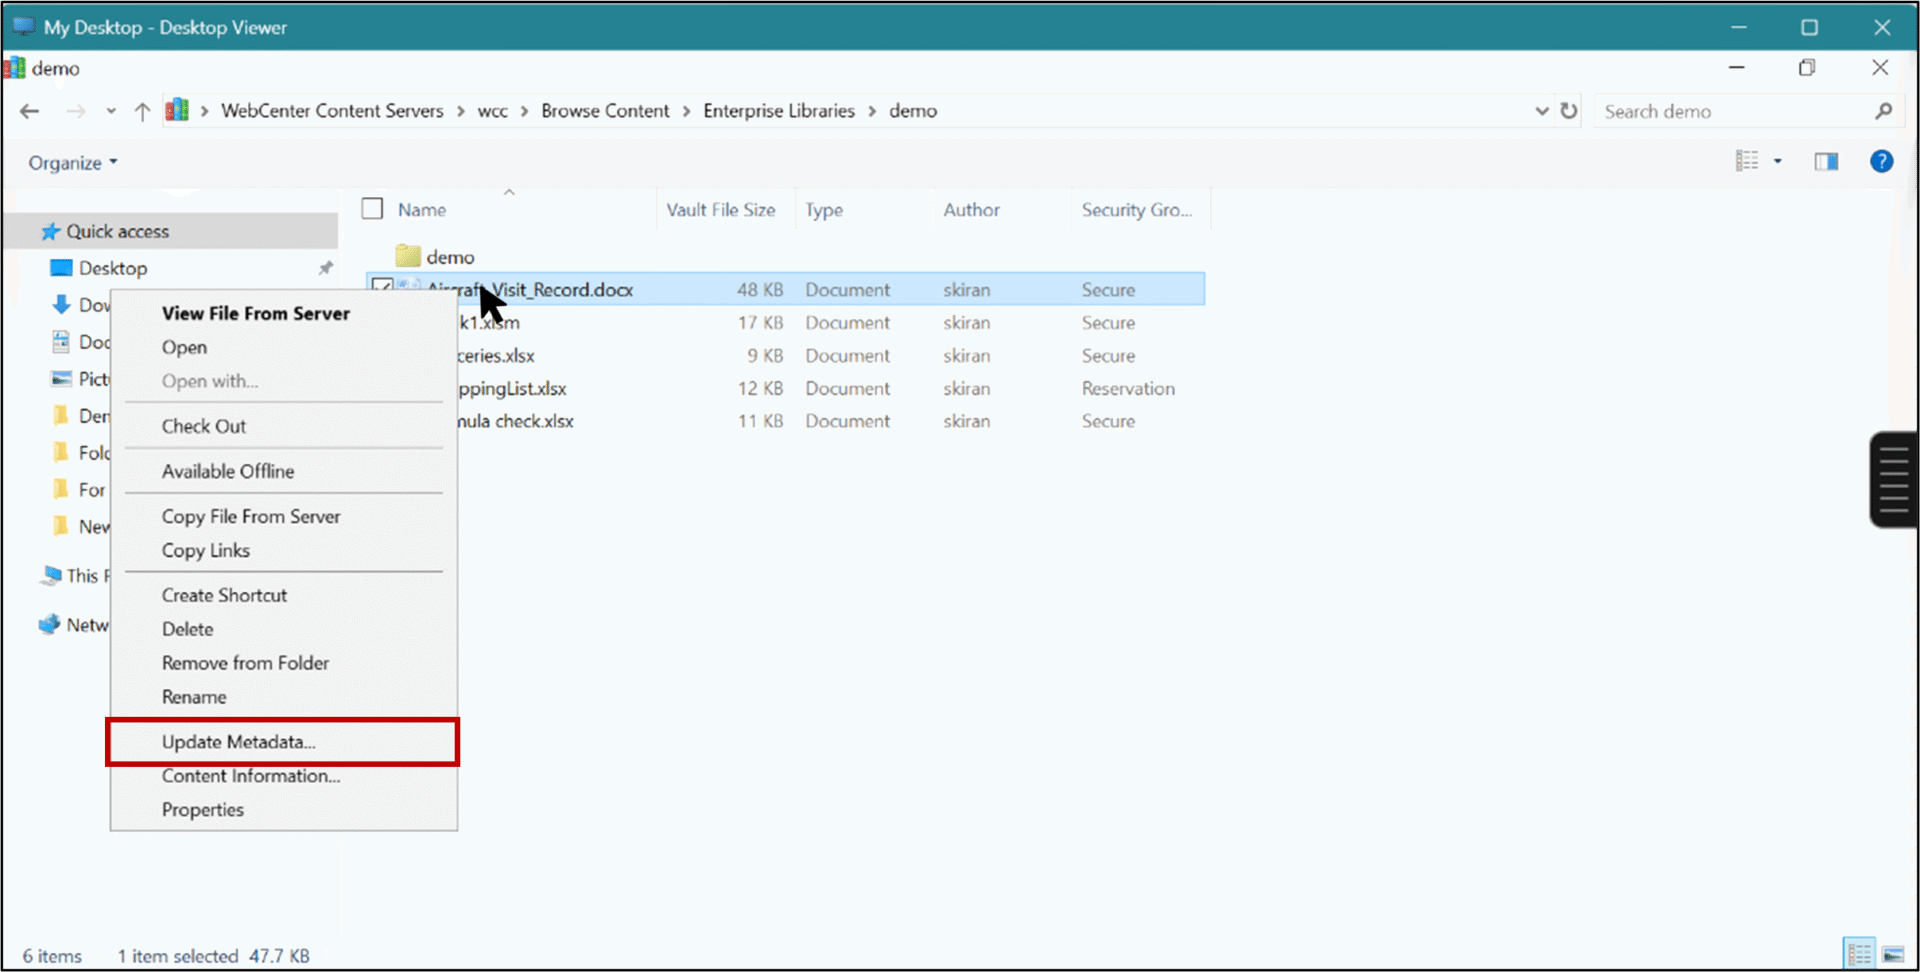Screen dimensions: 1920x972
Task: Toggle the select-all checkbox in column header
Action: click(x=372, y=208)
